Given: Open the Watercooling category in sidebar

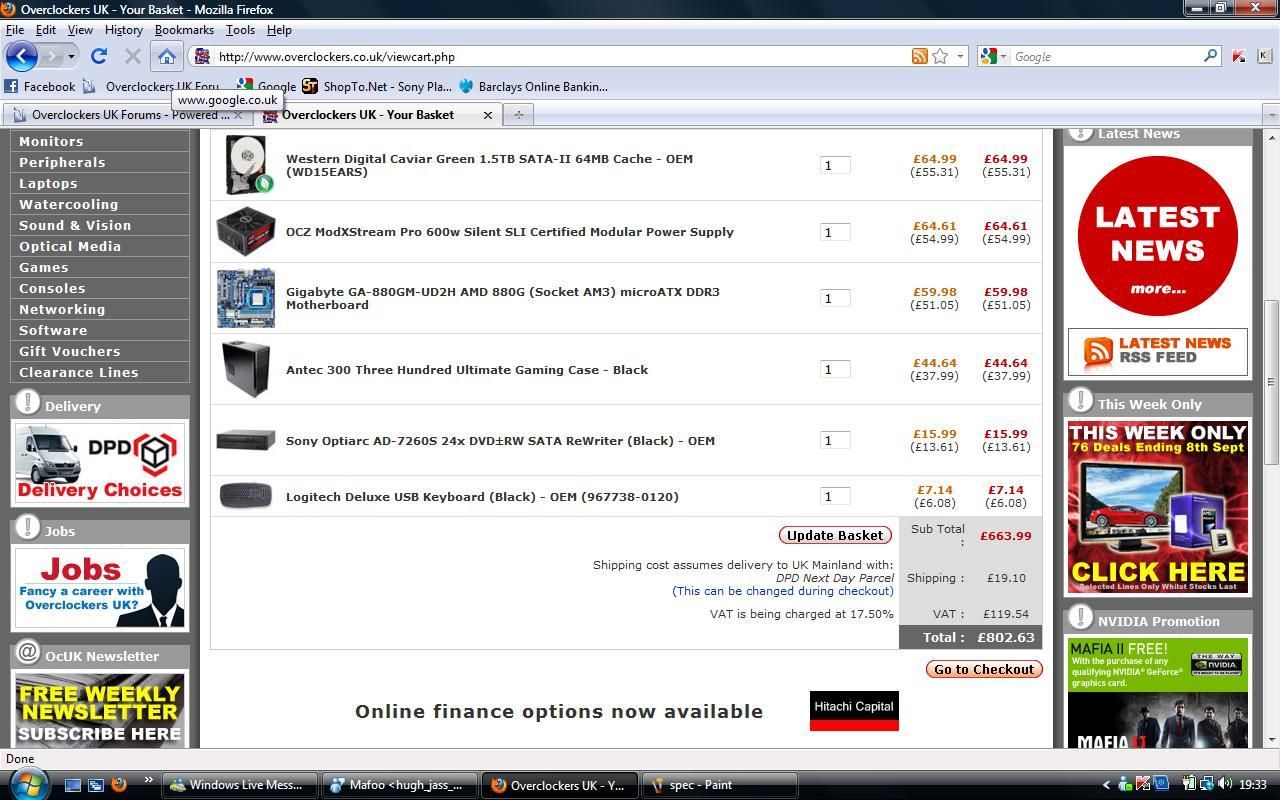Looking at the screenshot, I should (100, 204).
